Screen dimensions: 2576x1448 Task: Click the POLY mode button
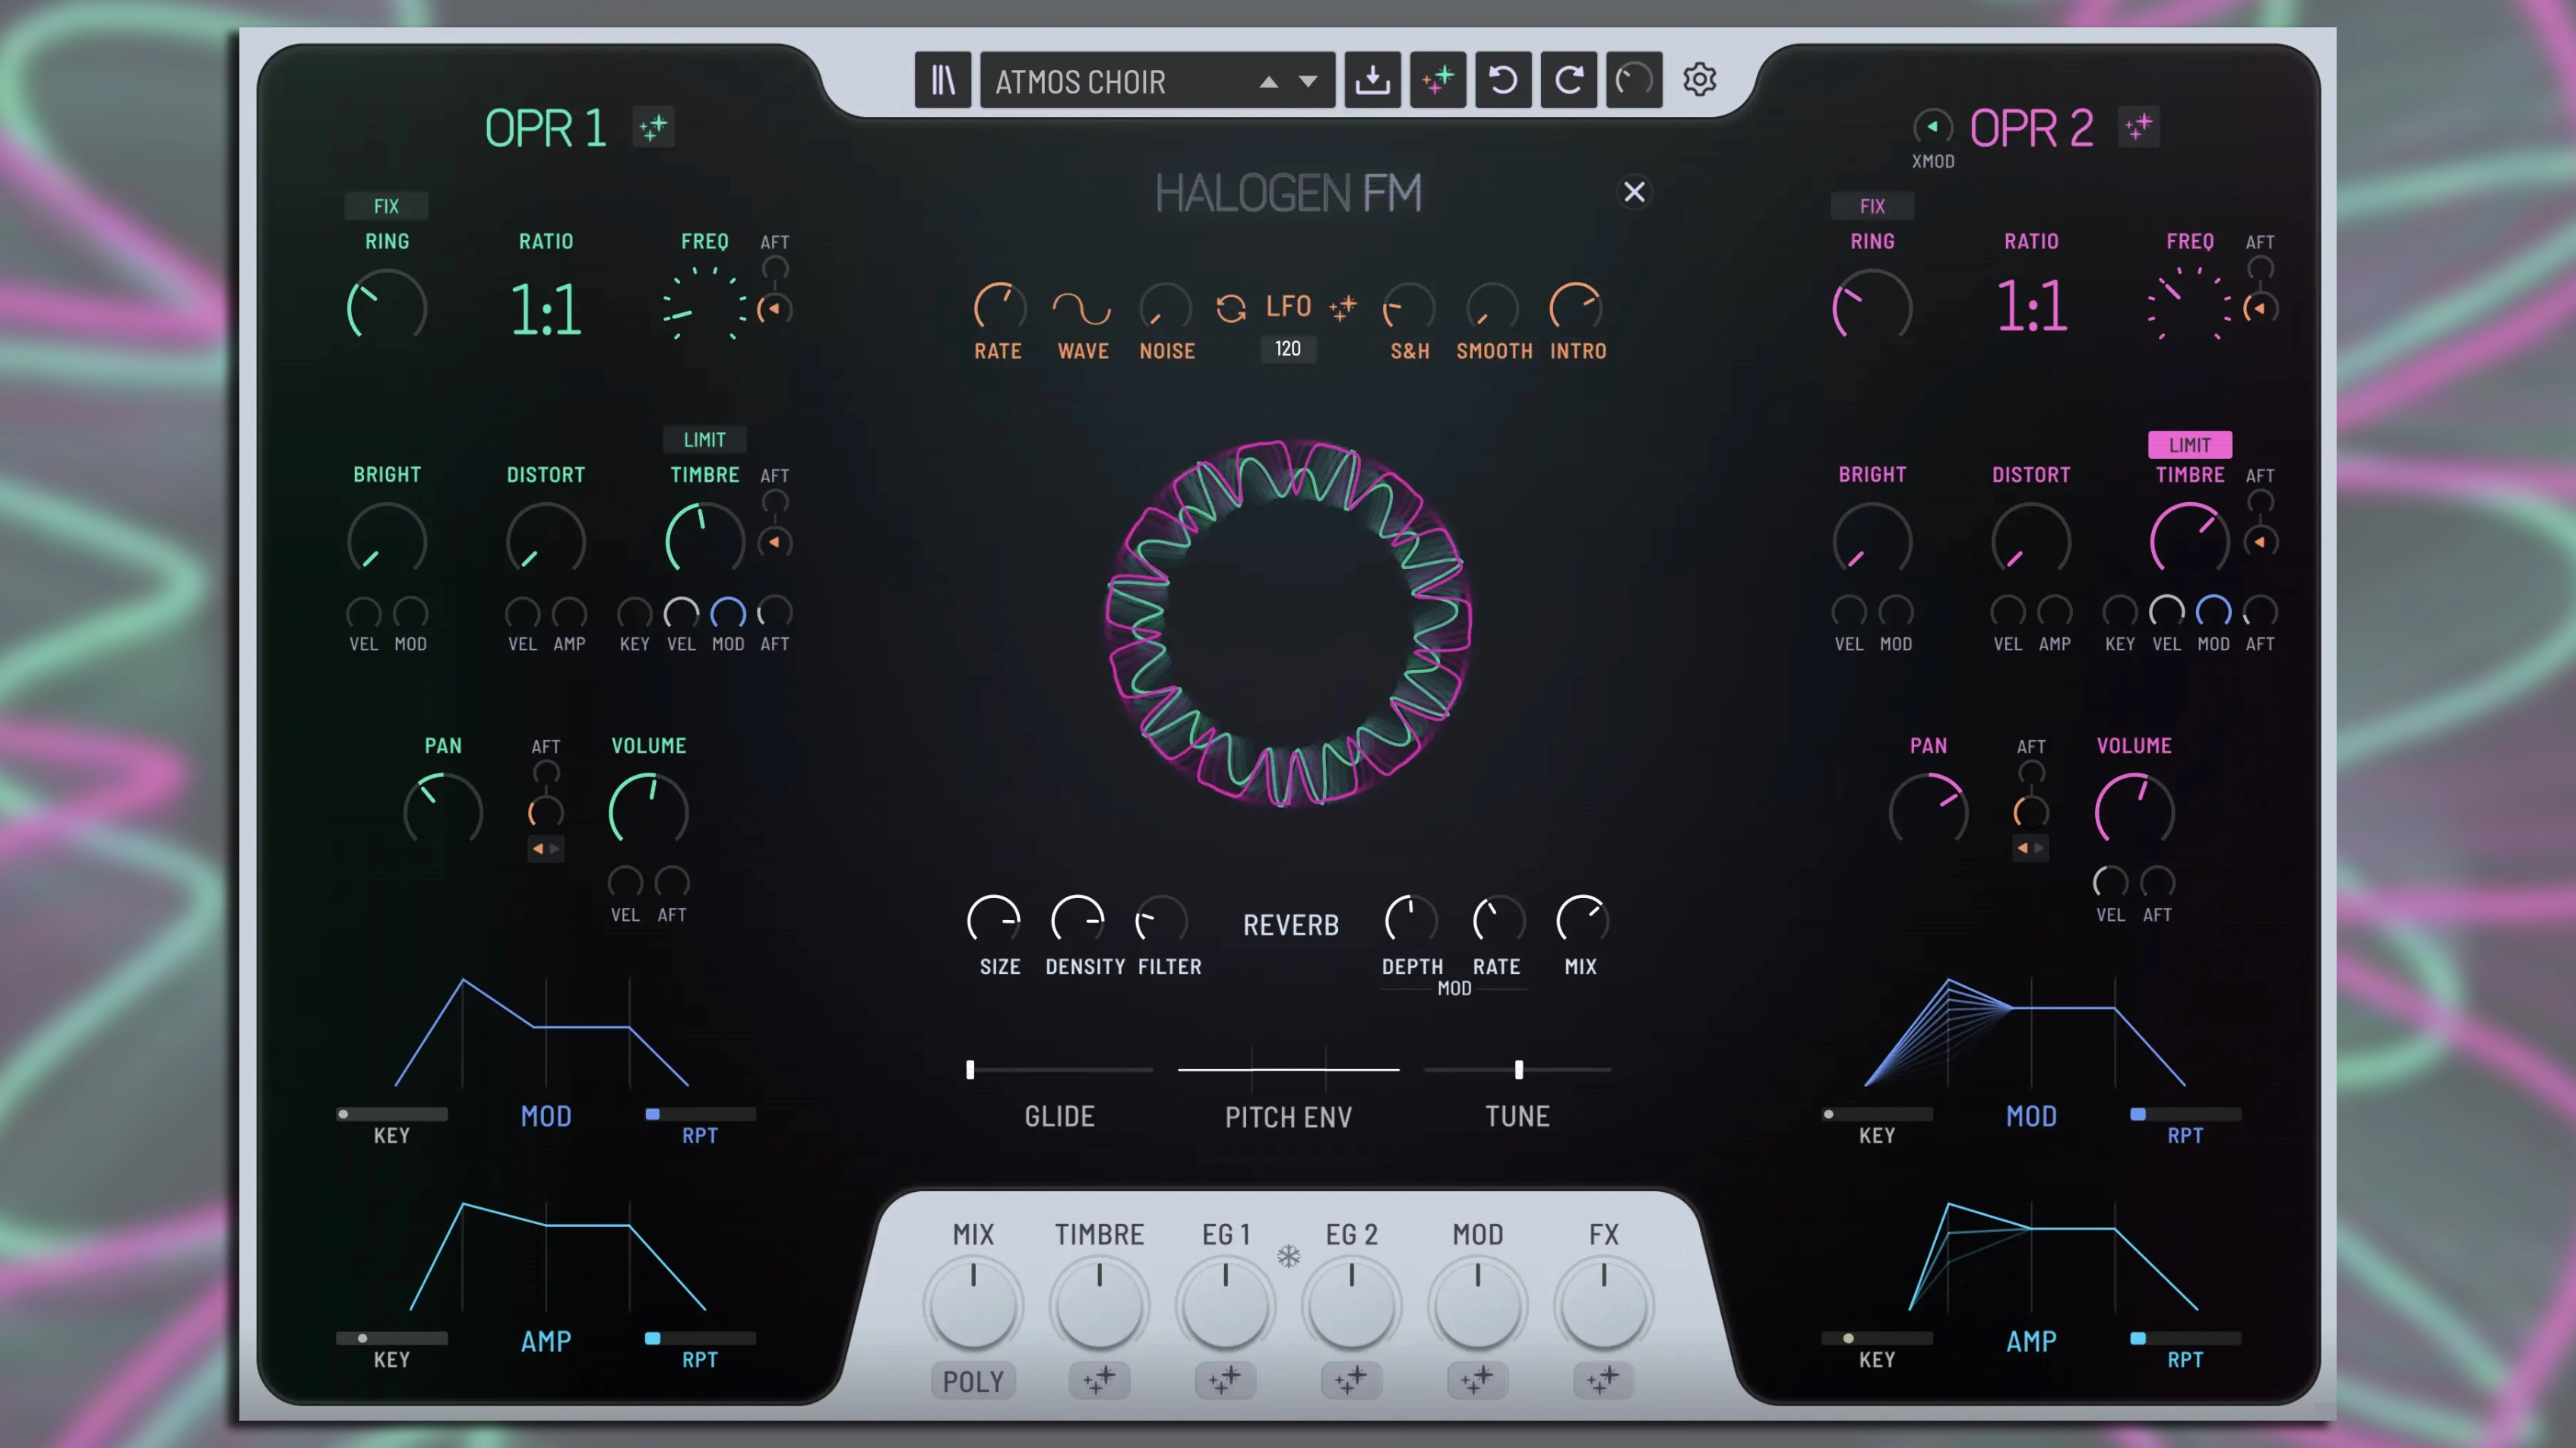(973, 1381)
